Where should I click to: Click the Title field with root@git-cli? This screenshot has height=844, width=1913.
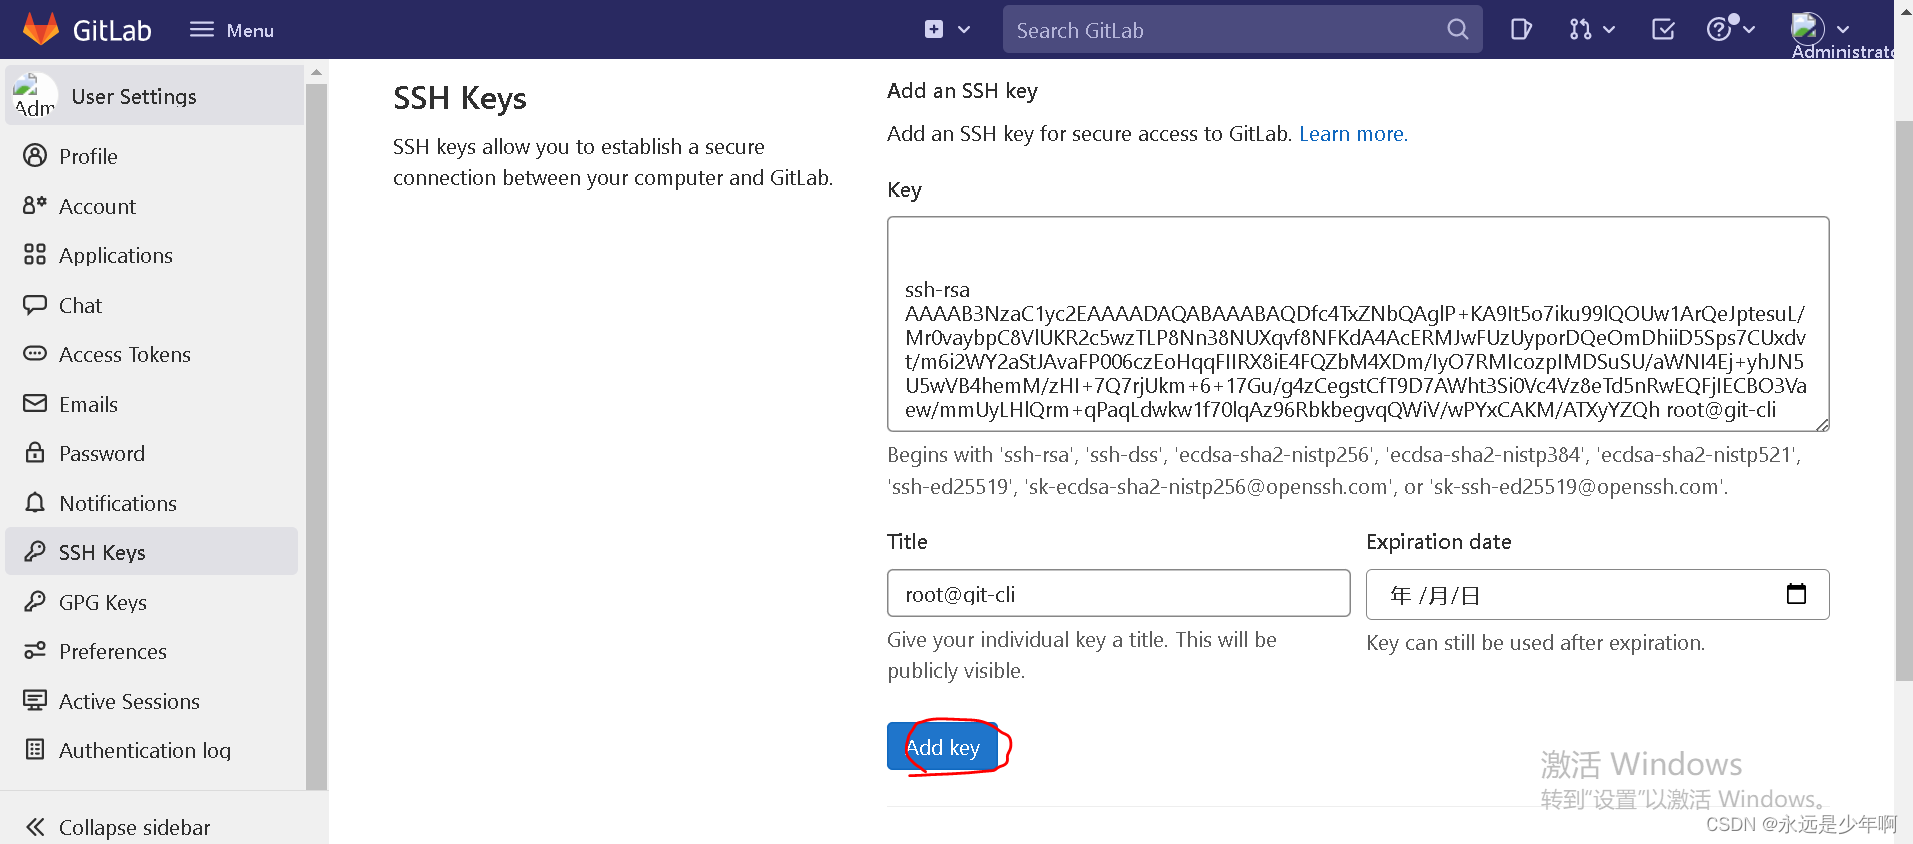tap(1118, 594)
